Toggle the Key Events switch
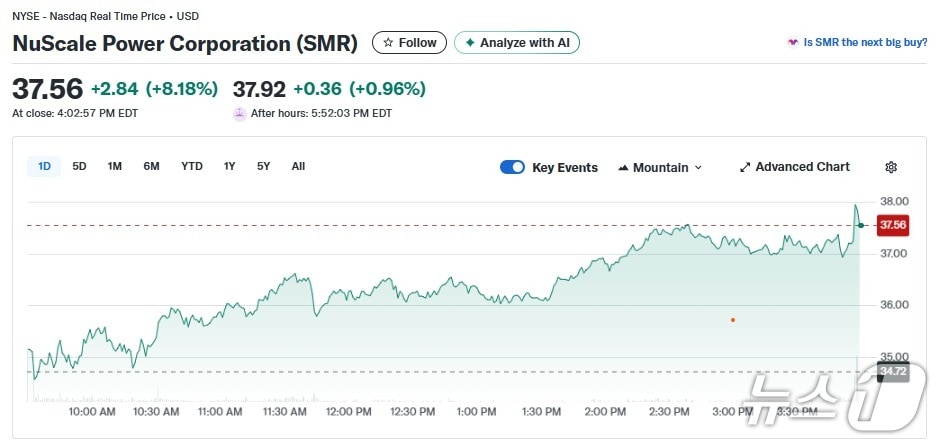The width and height of the screenshot is (940, 445). [512, 167]
